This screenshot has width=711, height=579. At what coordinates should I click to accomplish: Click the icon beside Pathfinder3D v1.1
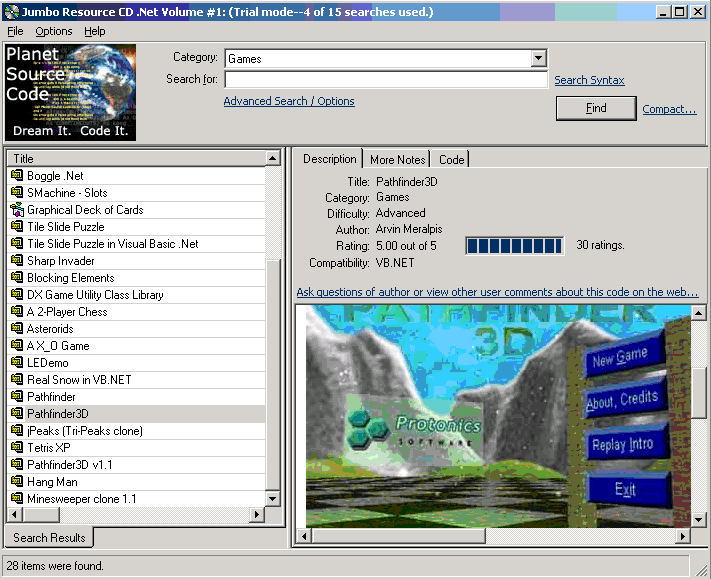pyautogui.click(x=17, y=464)
